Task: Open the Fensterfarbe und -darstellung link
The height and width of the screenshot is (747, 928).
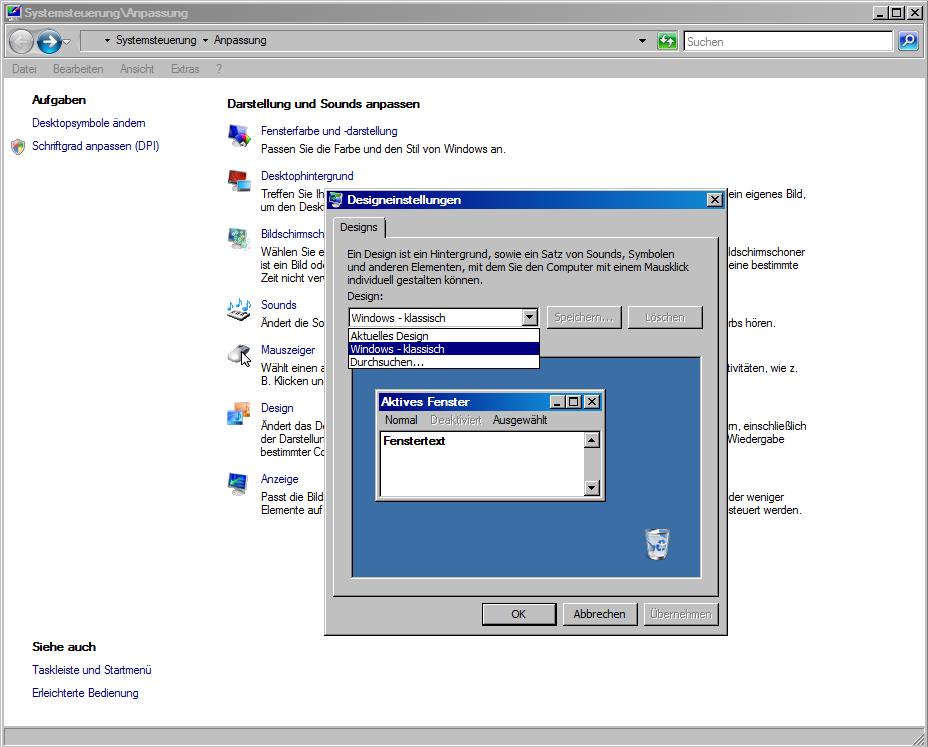Action: (x=329, y=131)
